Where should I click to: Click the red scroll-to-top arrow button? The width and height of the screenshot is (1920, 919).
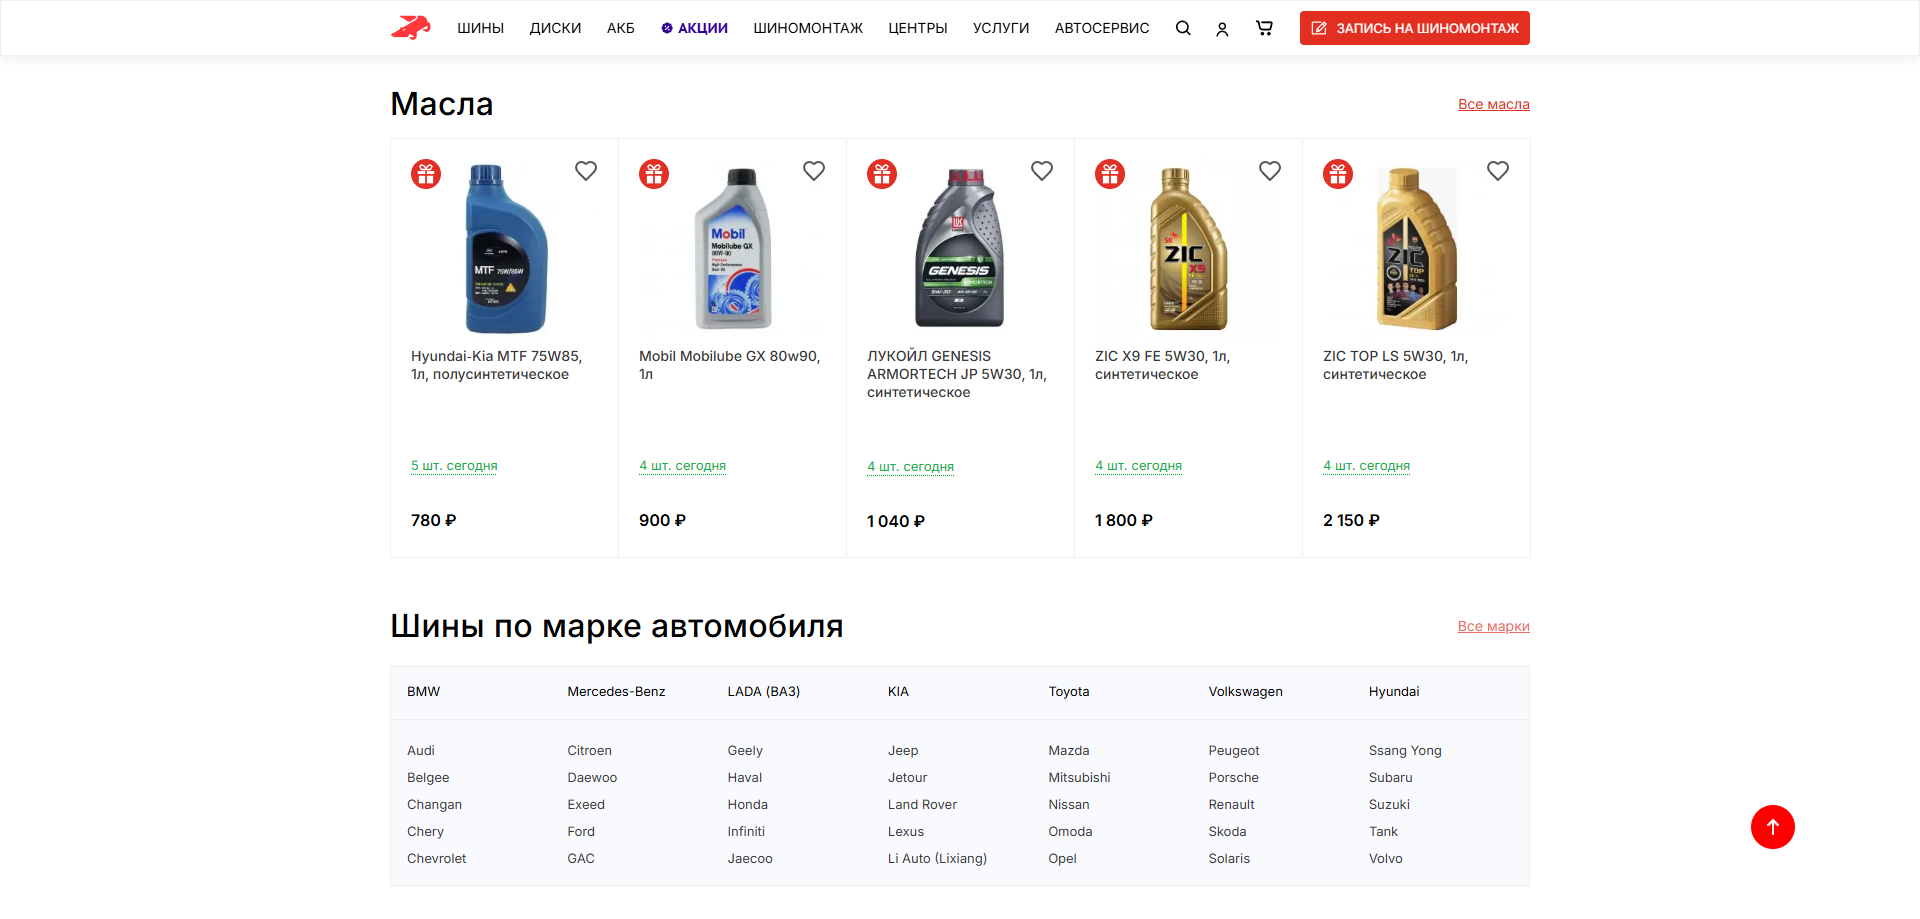point(1773,827)
